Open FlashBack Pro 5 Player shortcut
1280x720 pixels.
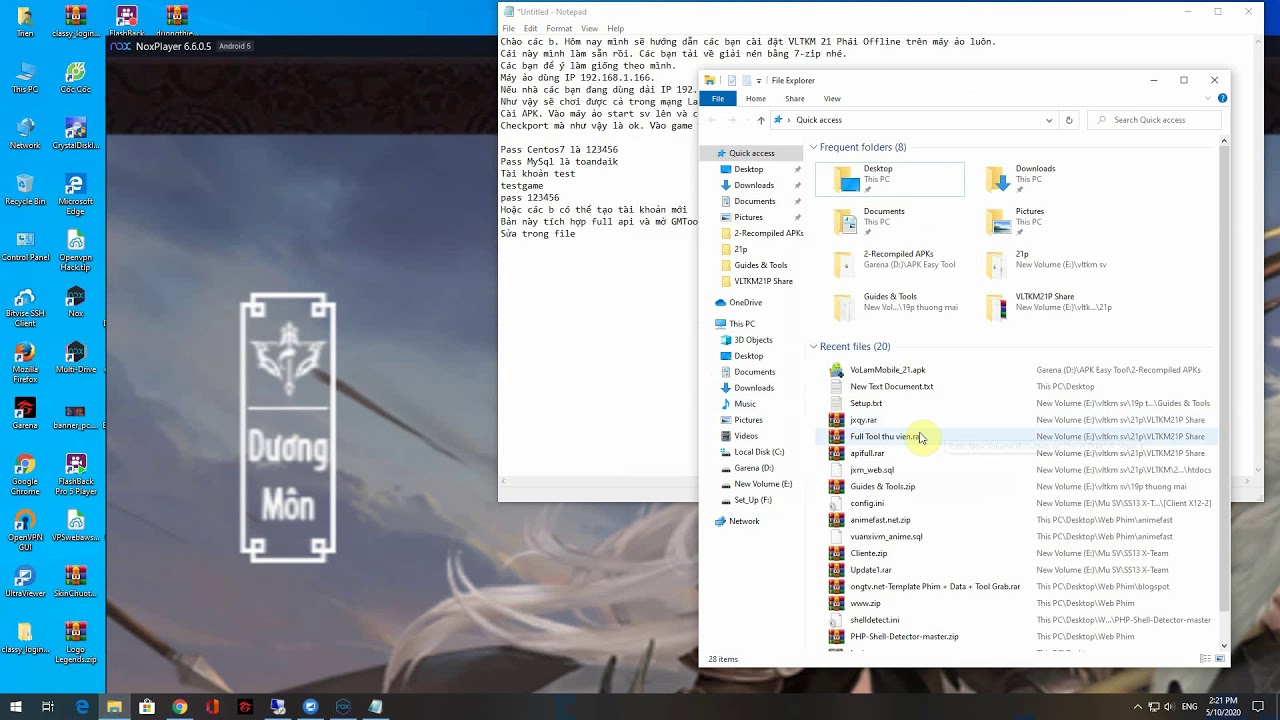click(x=75, y=473)
